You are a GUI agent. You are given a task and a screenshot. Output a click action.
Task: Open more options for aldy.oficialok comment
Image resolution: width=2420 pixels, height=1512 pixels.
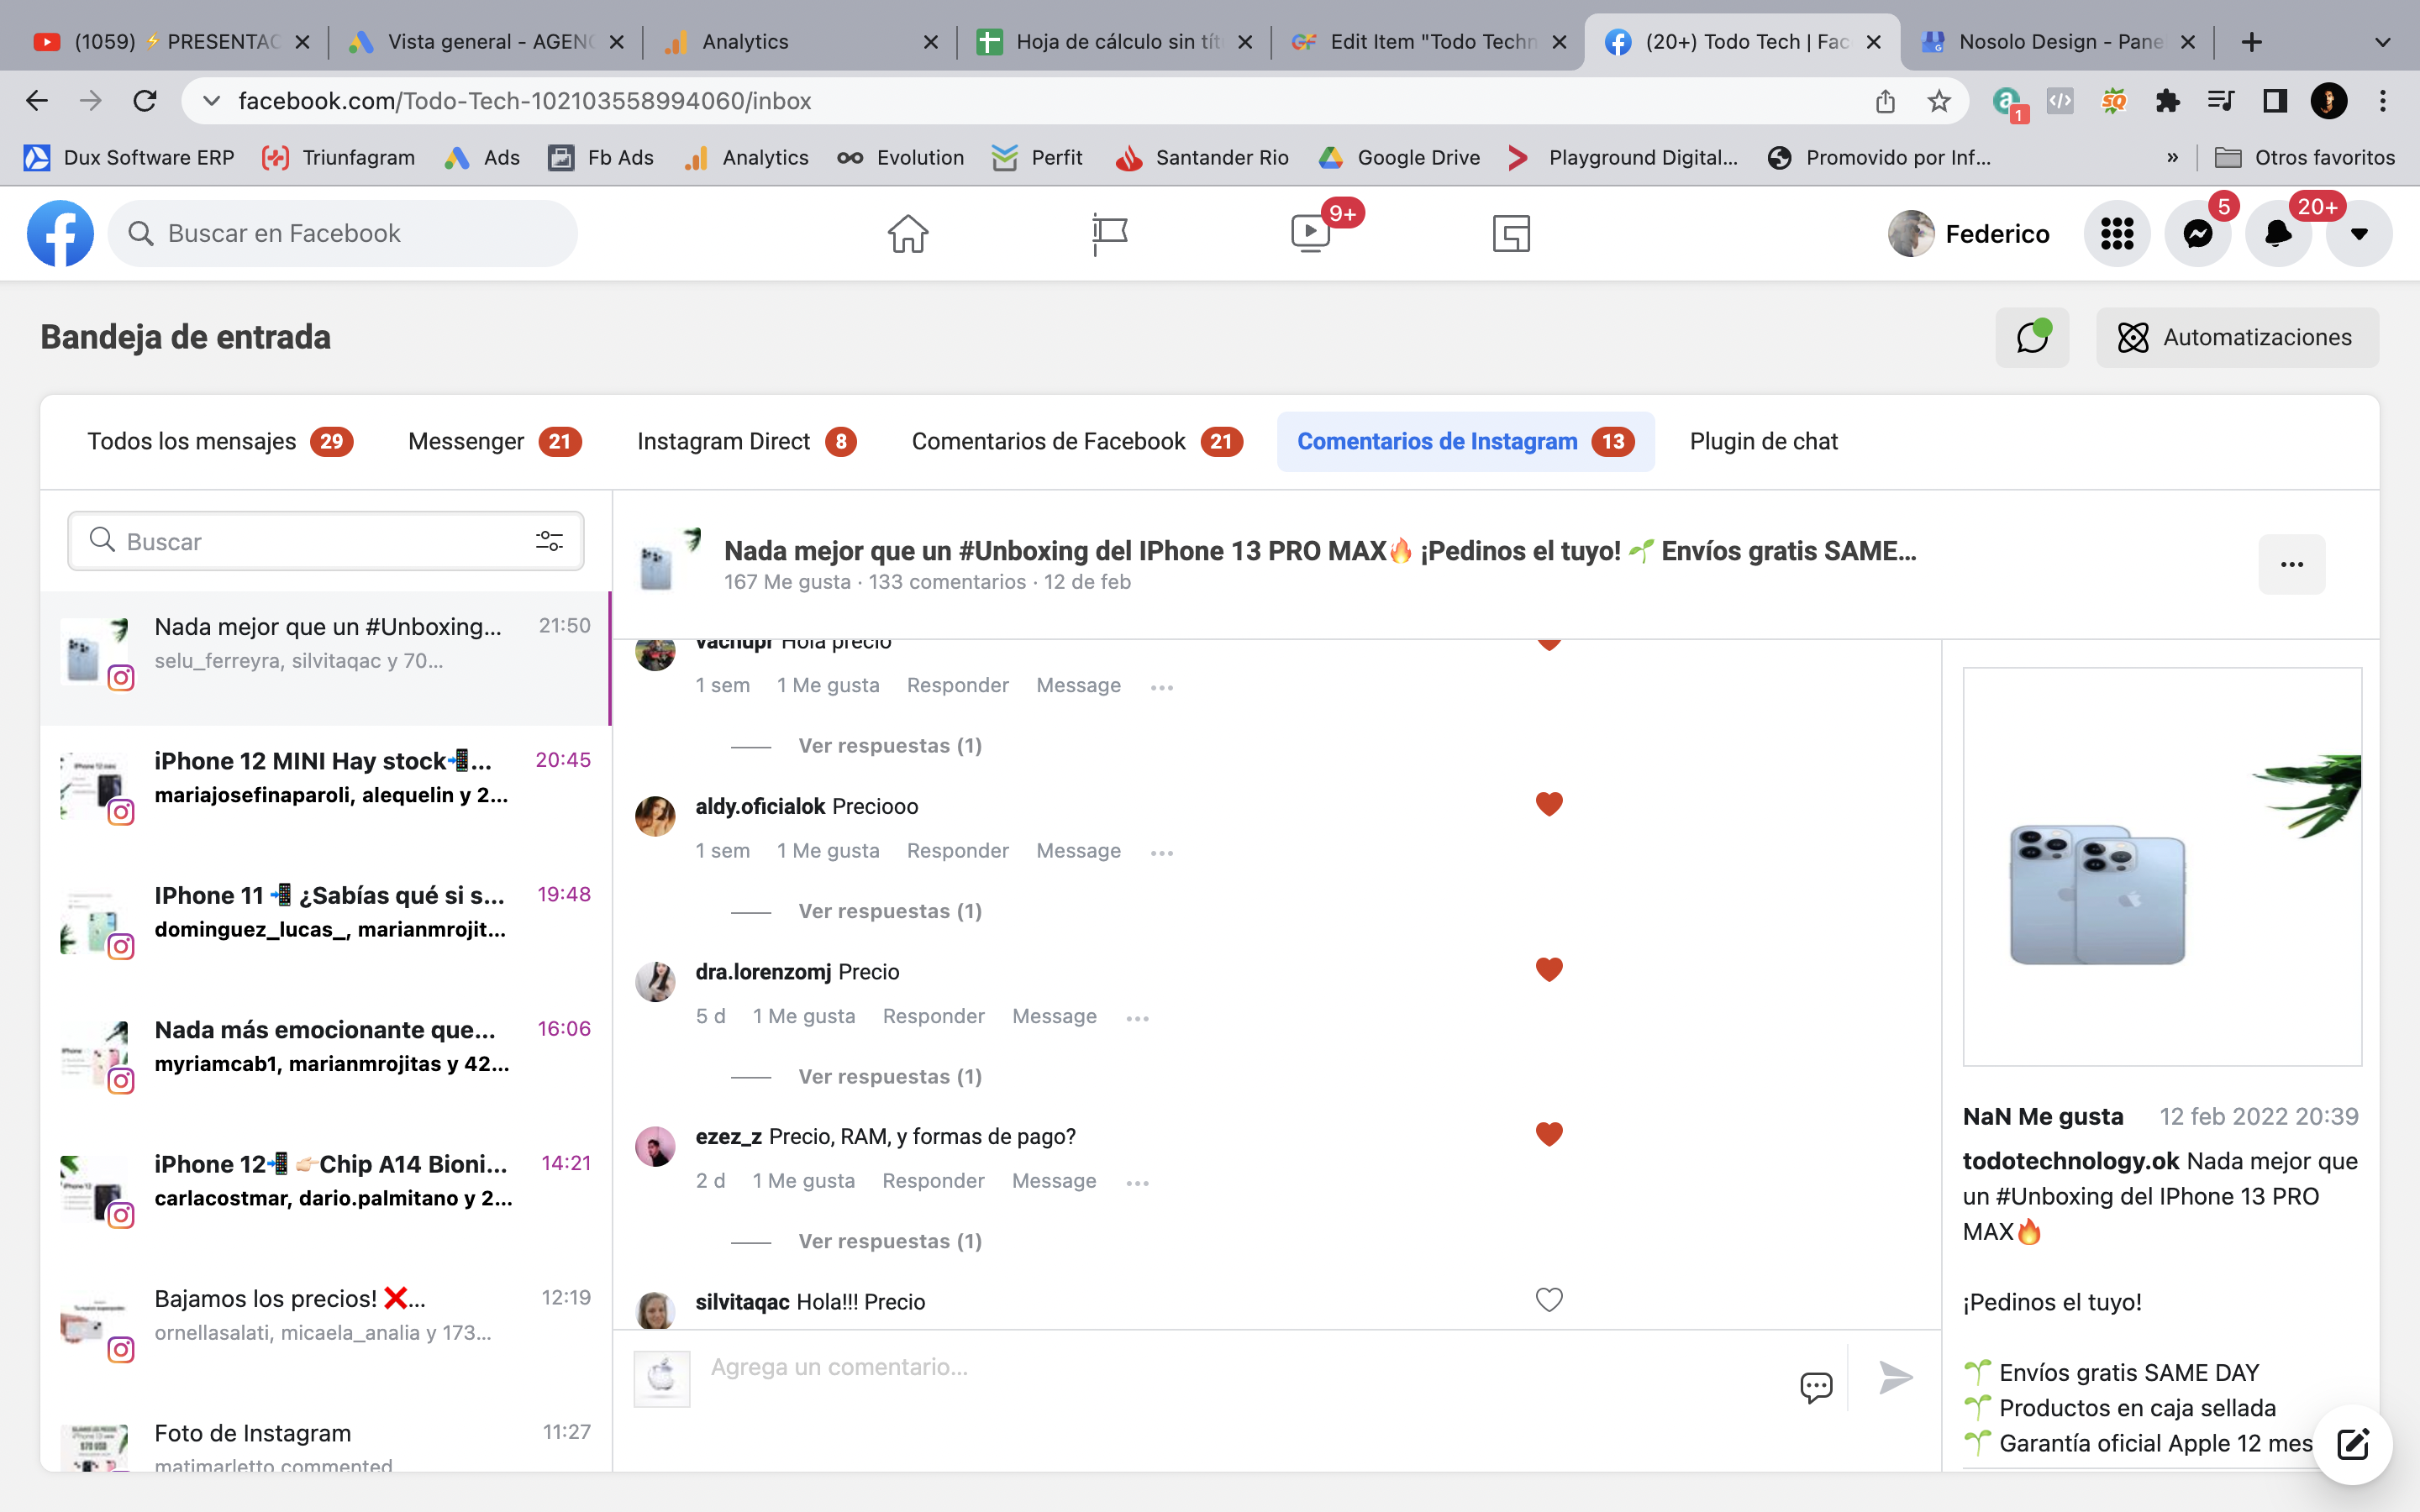1161,853
